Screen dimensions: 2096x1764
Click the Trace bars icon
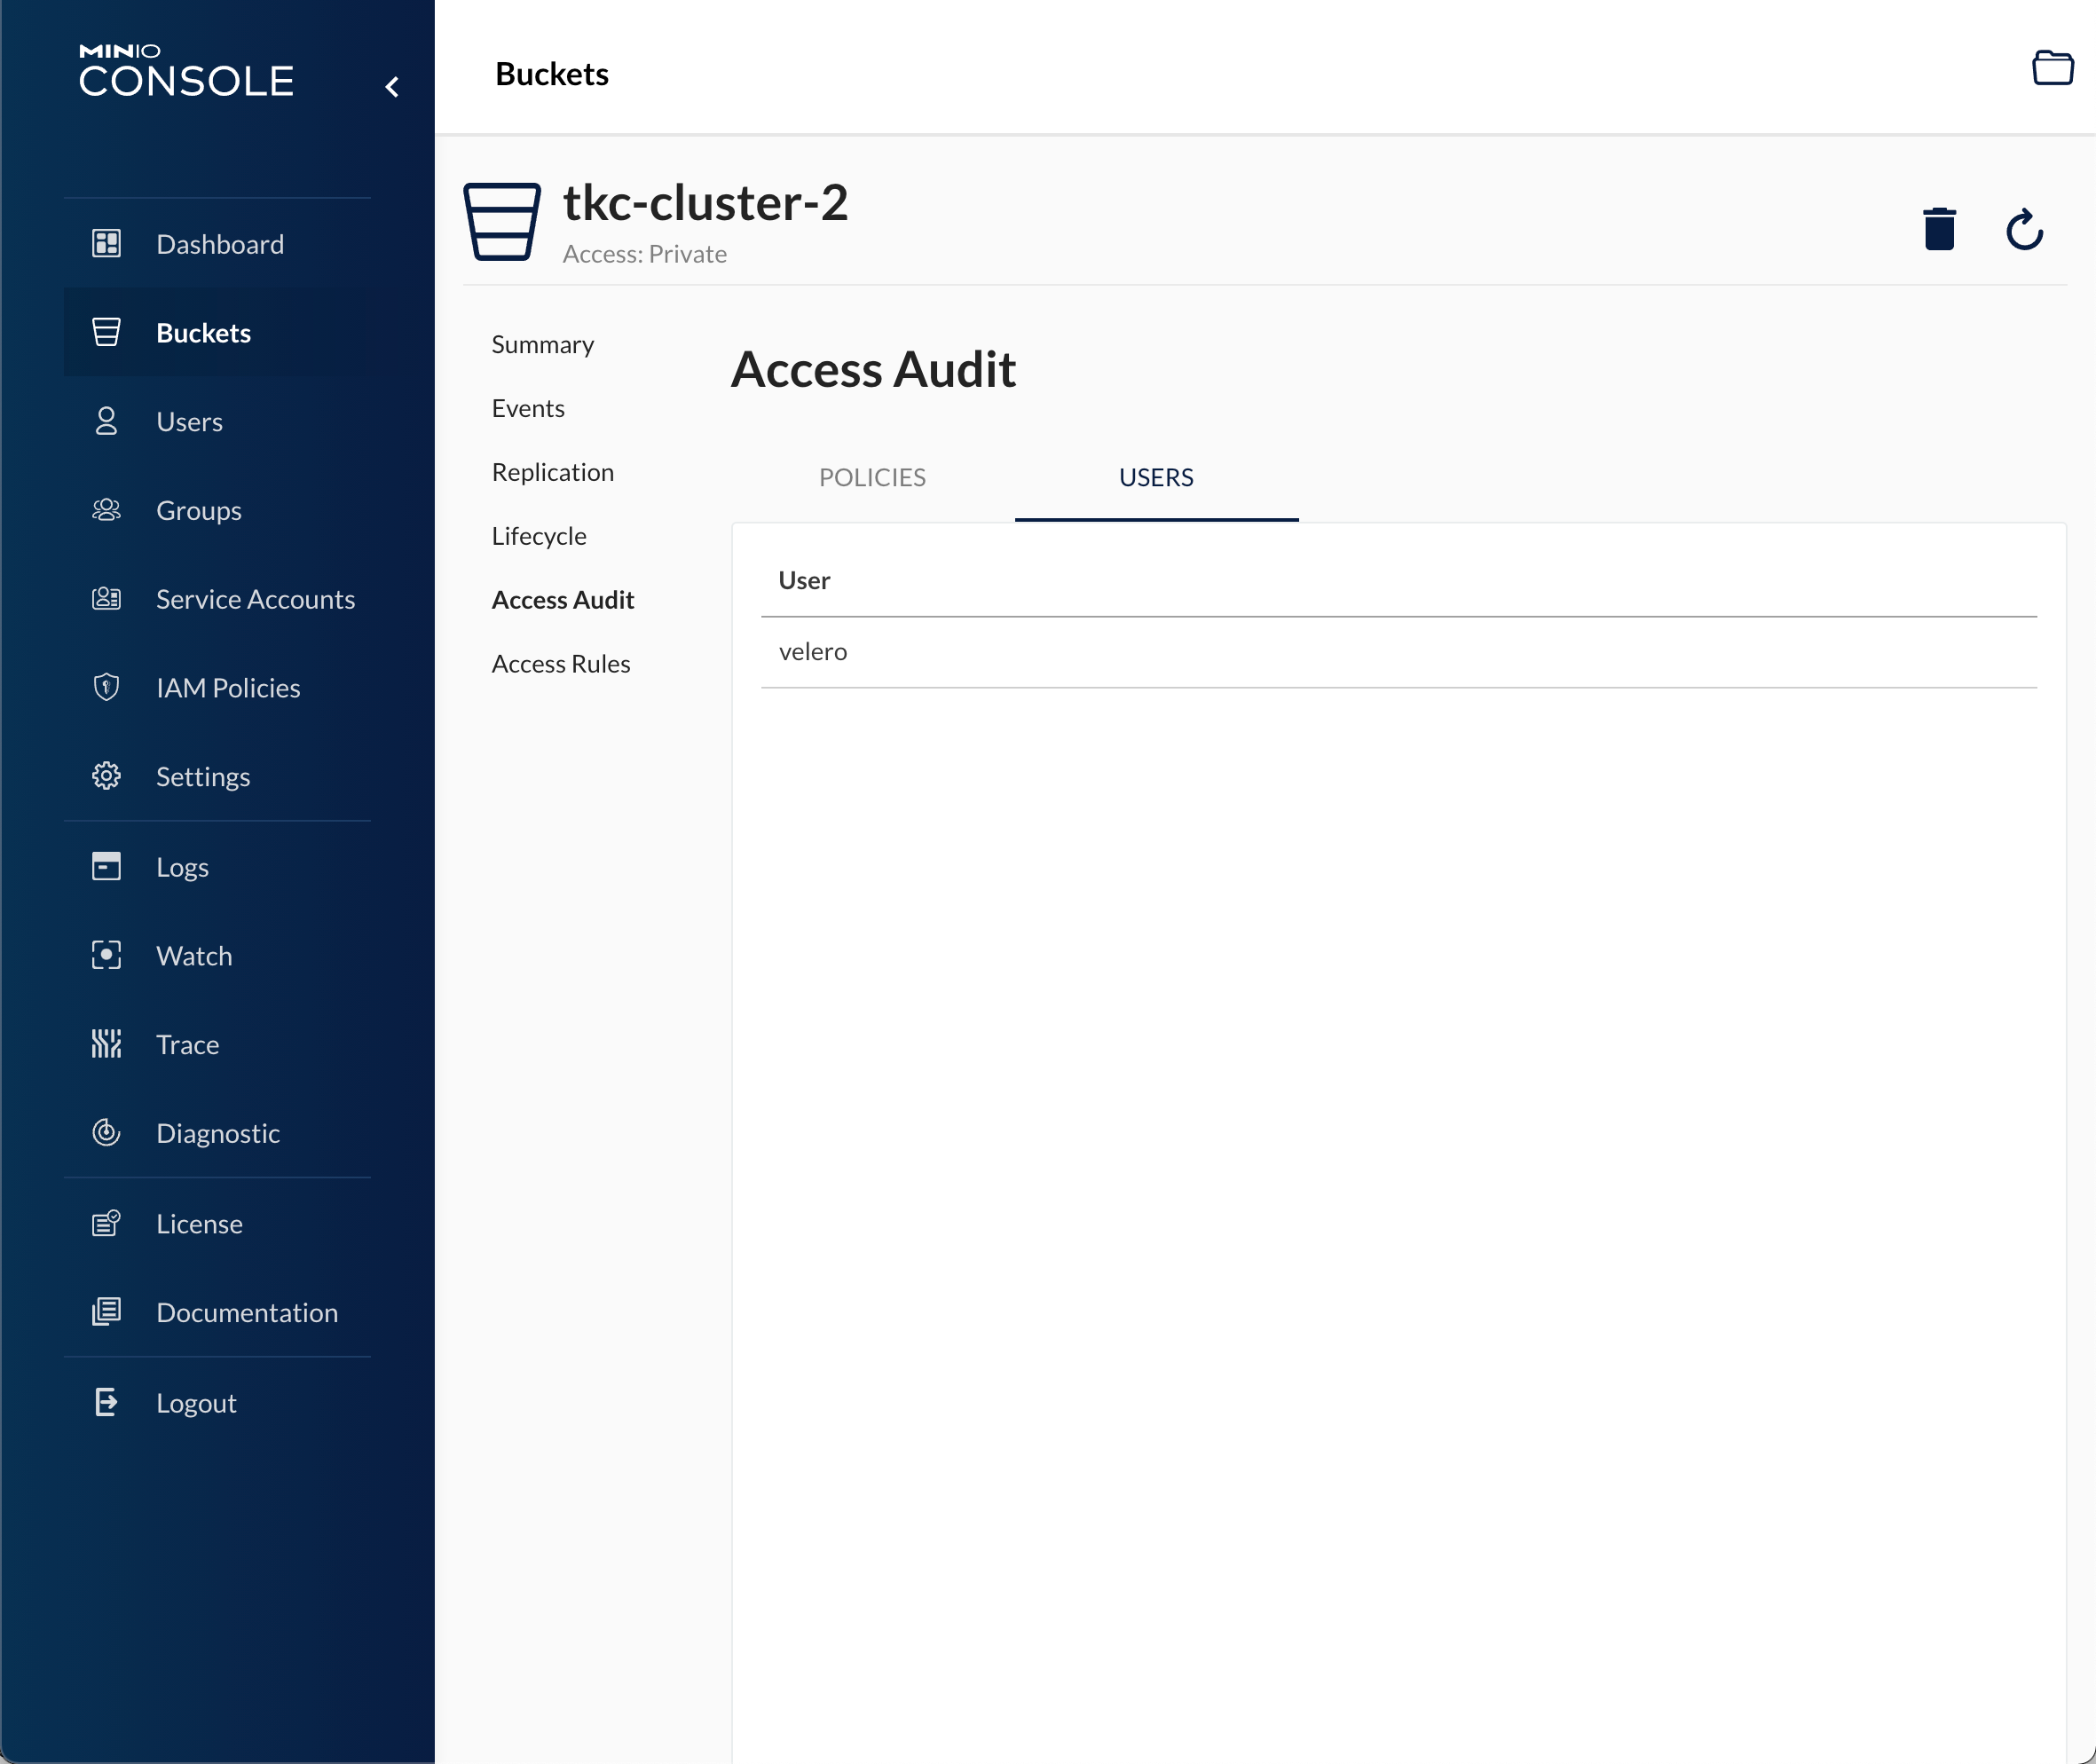(106, 1043)
